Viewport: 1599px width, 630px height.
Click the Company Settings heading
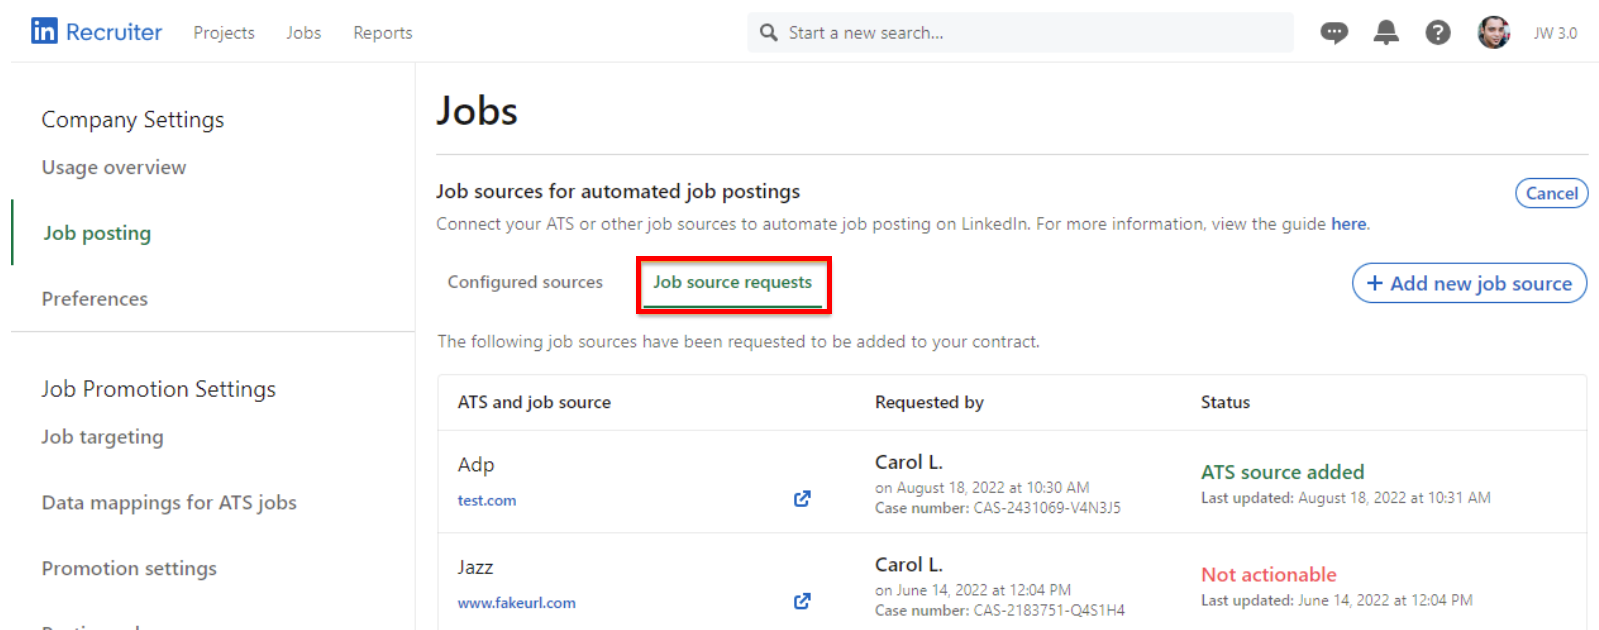(133, 120)
